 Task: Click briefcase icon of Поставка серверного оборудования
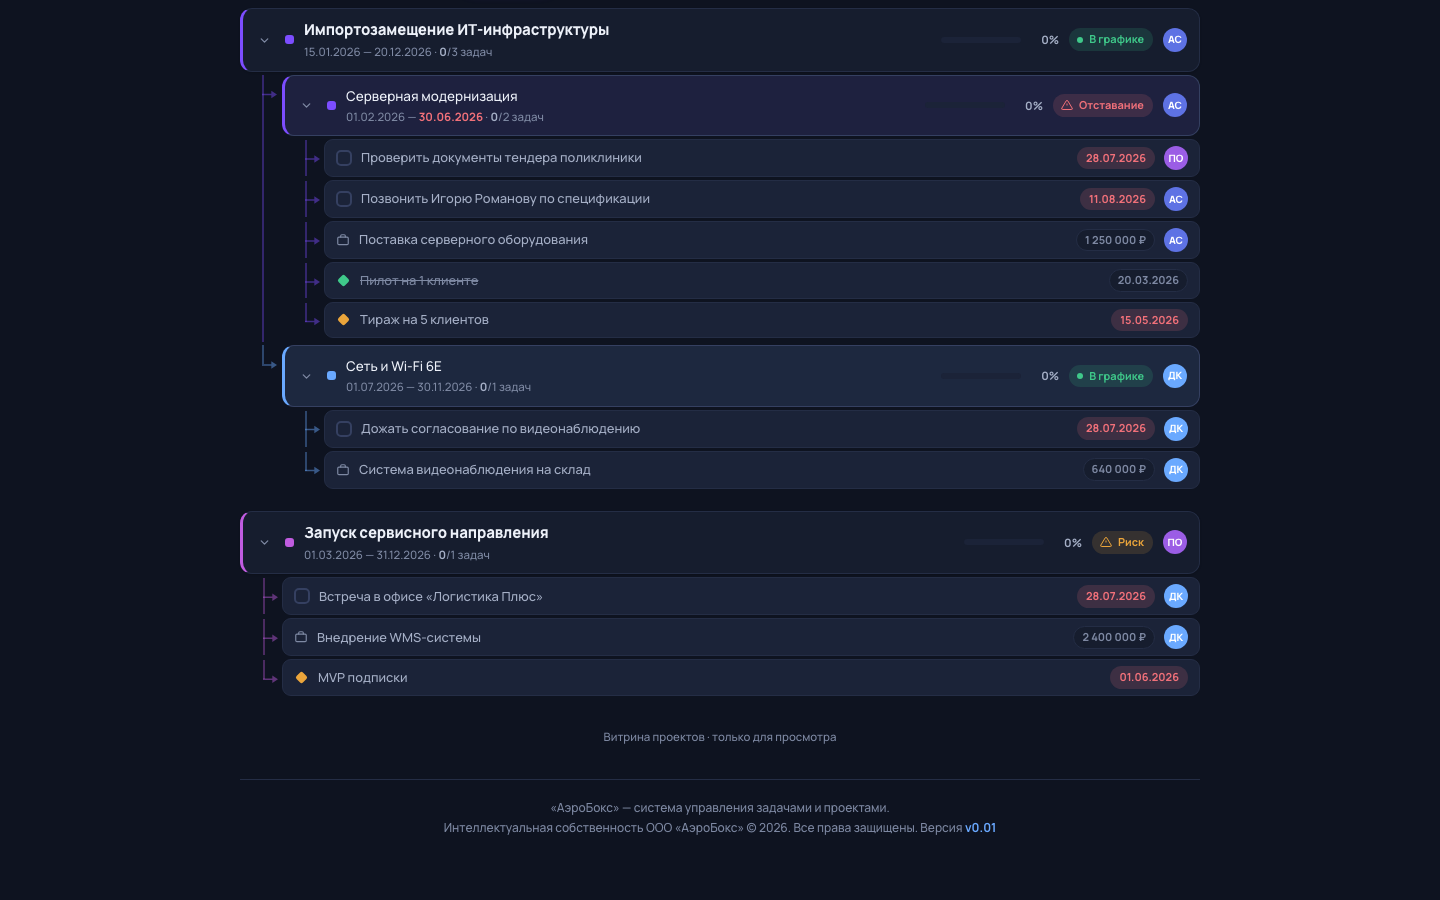click(343, 240)
